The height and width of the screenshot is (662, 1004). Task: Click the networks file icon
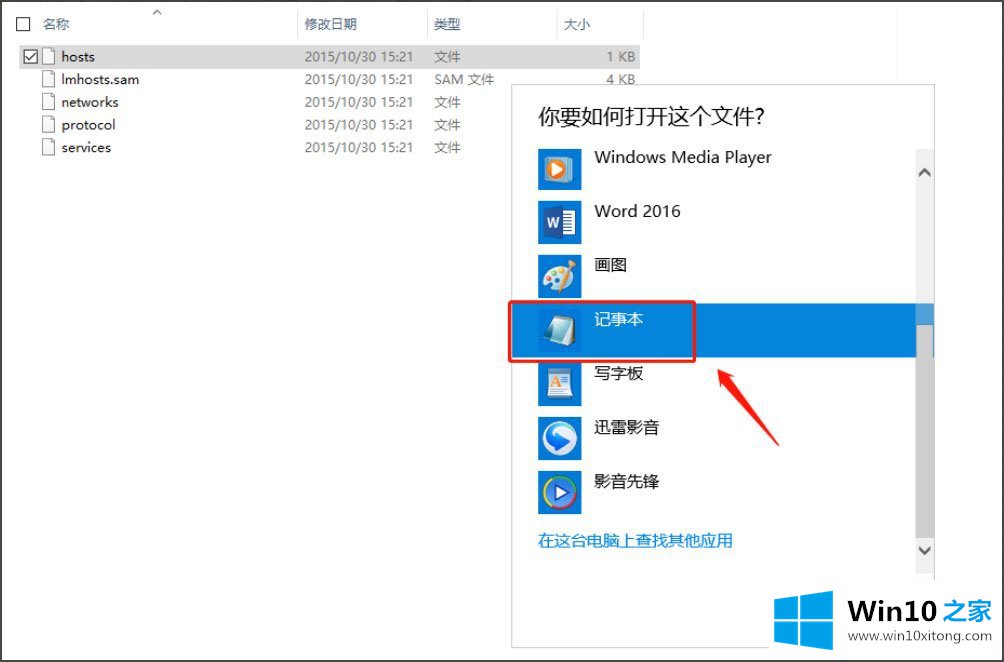[x=49, y=102]
